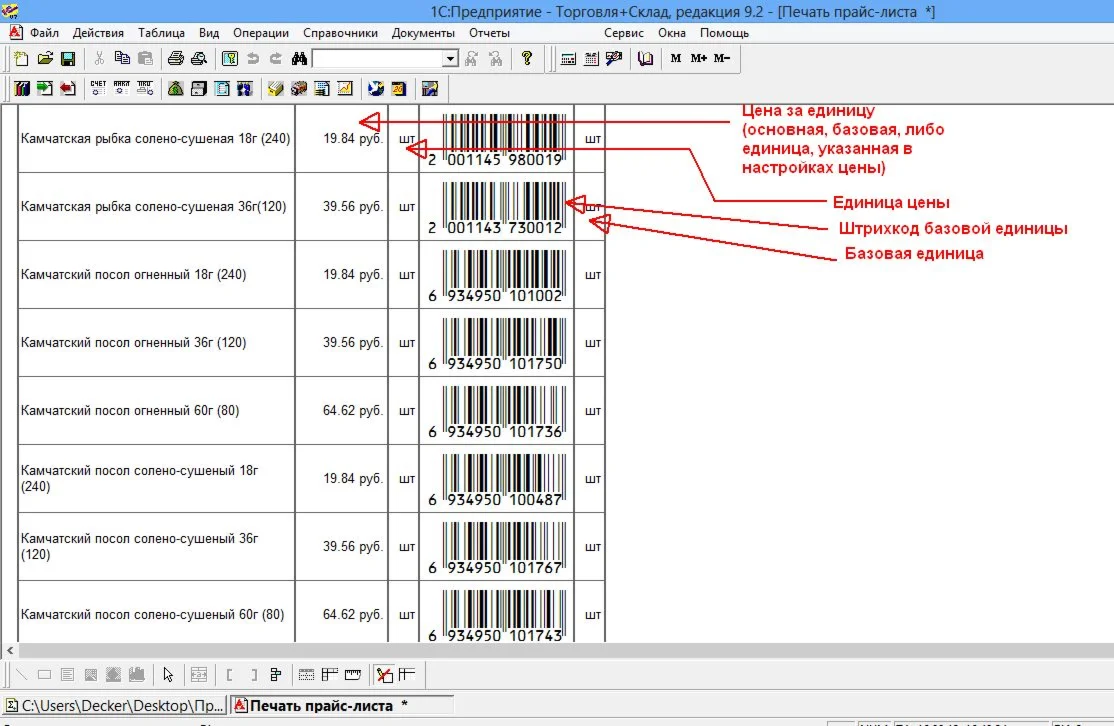
Task: Open file with the folder icon
Action: (x=45, y=59)
